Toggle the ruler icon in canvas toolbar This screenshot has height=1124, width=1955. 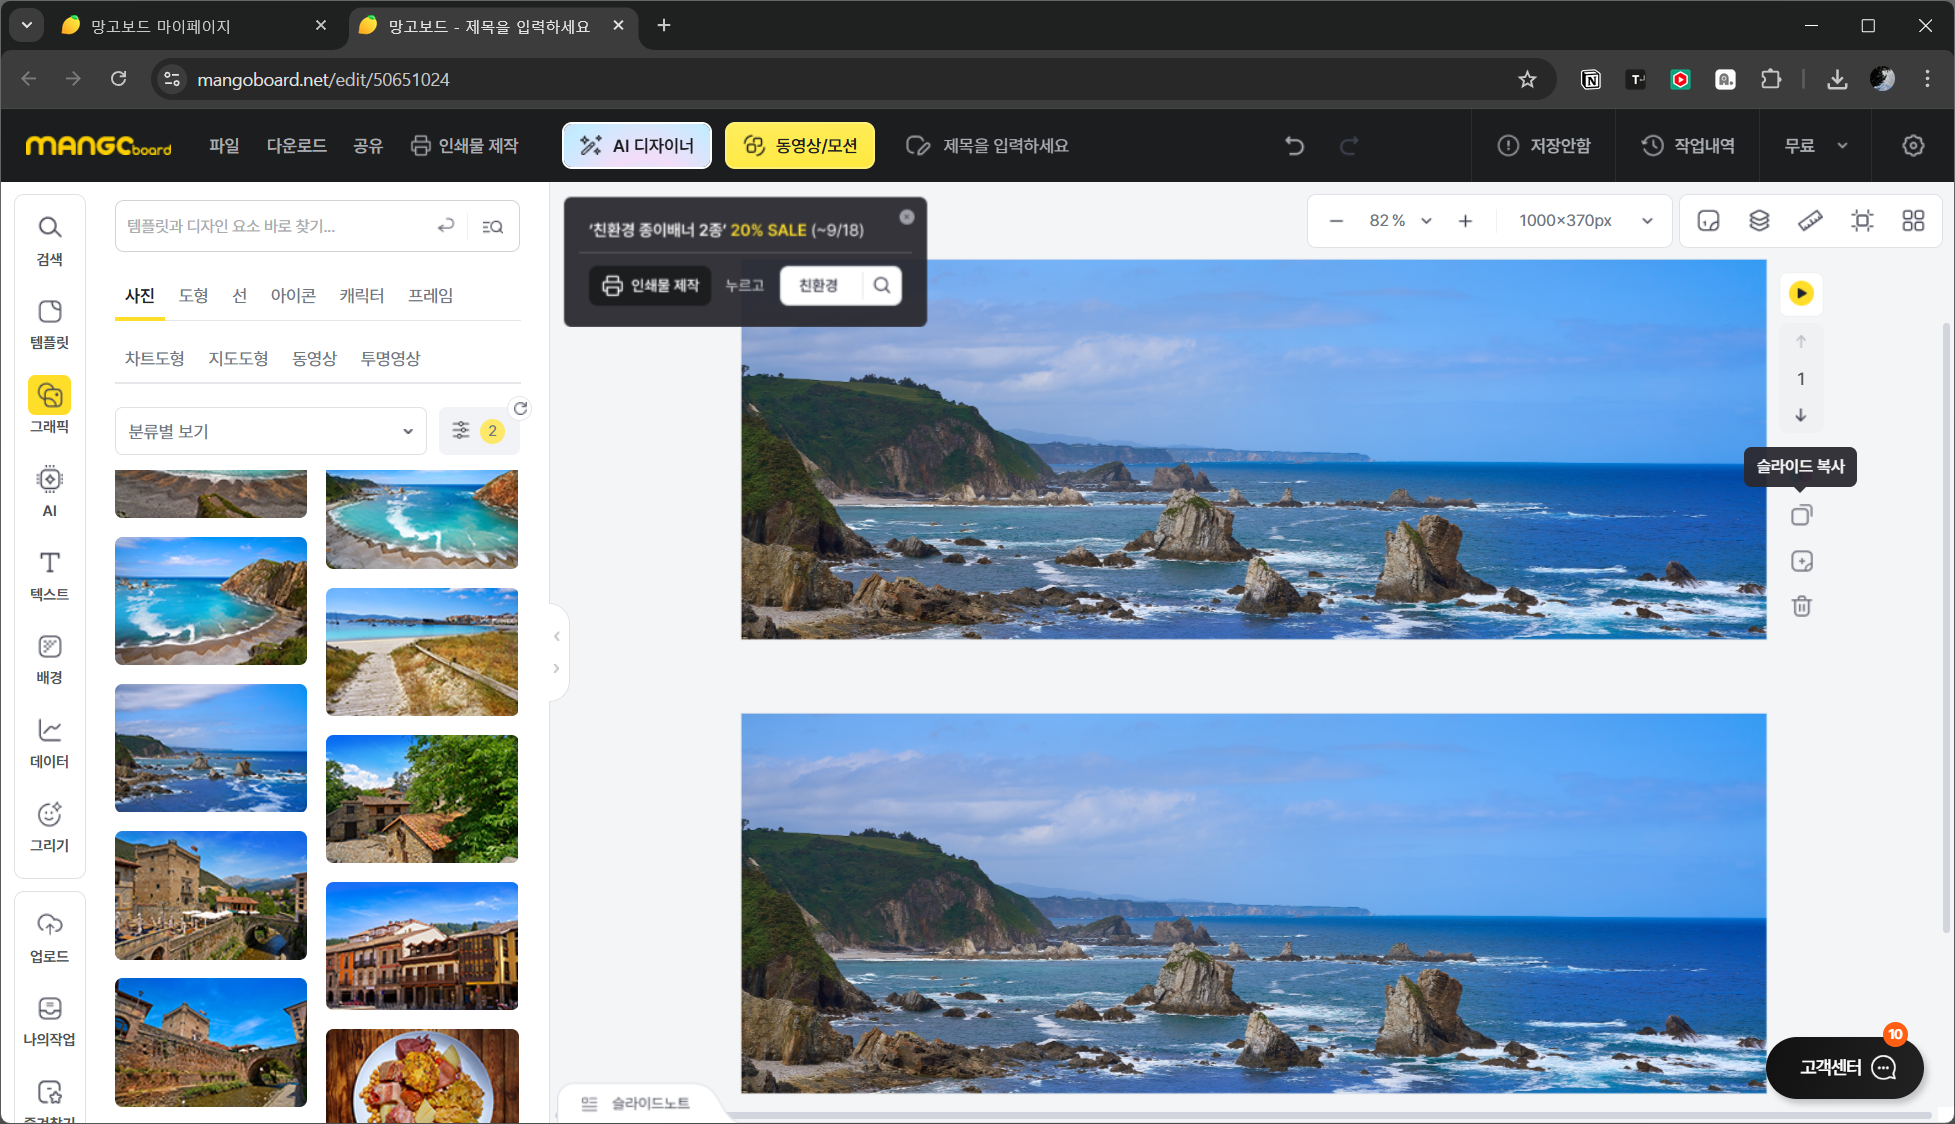pos(1810,220)
